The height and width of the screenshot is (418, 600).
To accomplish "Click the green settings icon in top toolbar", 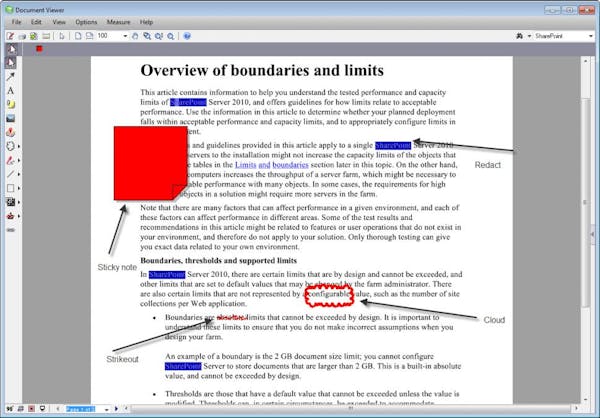I will click(x=34, y=36).
